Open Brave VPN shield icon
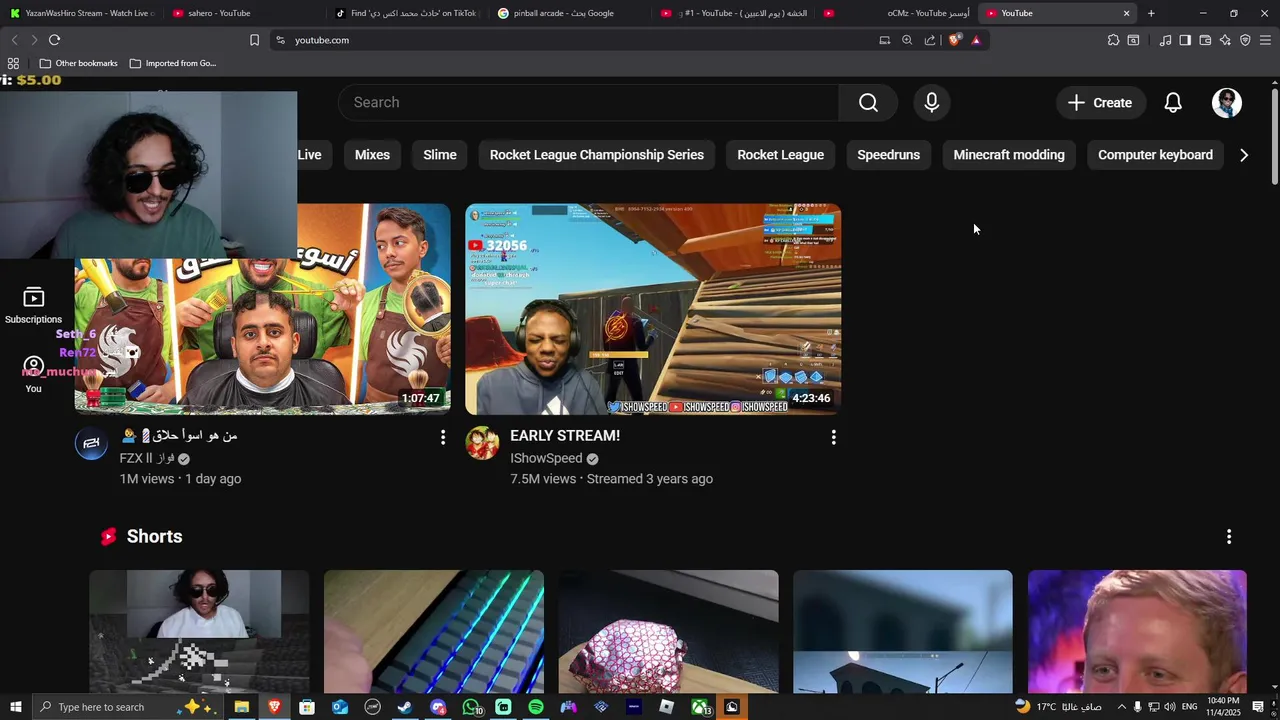 [x=1245, y=40]
